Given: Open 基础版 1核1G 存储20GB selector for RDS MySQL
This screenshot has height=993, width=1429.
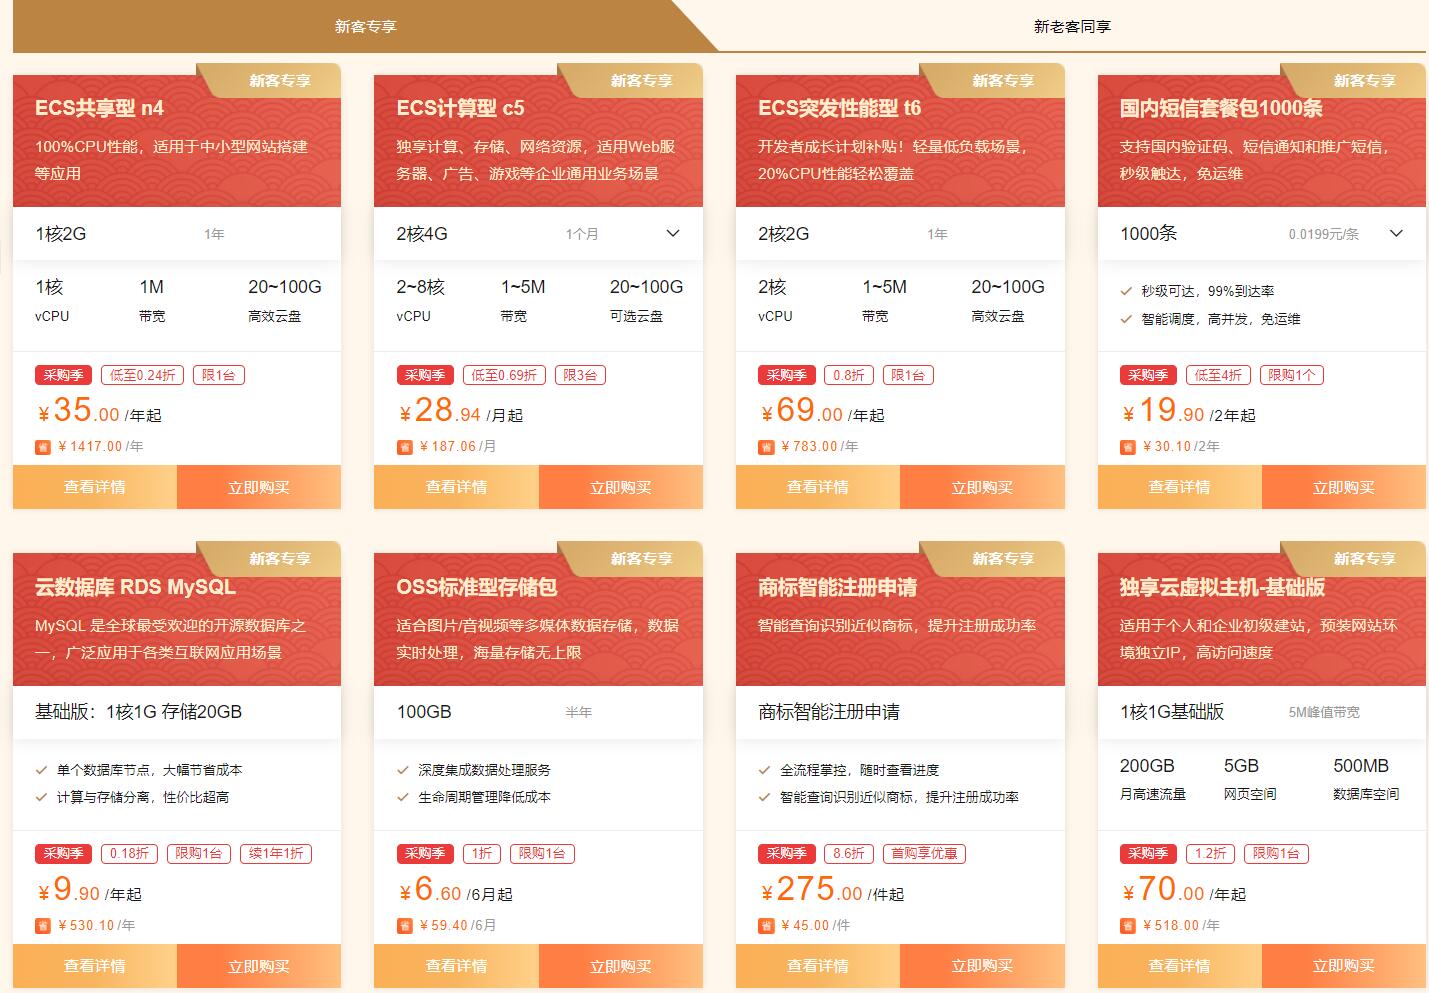Looking at the screenshot, I should coord(177,712).
